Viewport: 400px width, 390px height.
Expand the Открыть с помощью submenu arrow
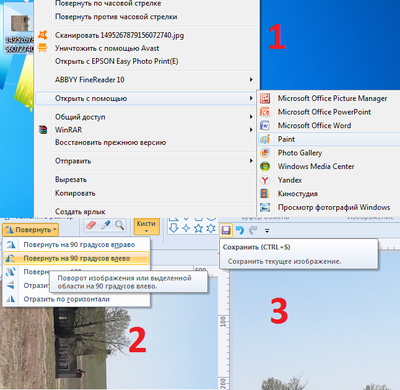pos(251,98)
